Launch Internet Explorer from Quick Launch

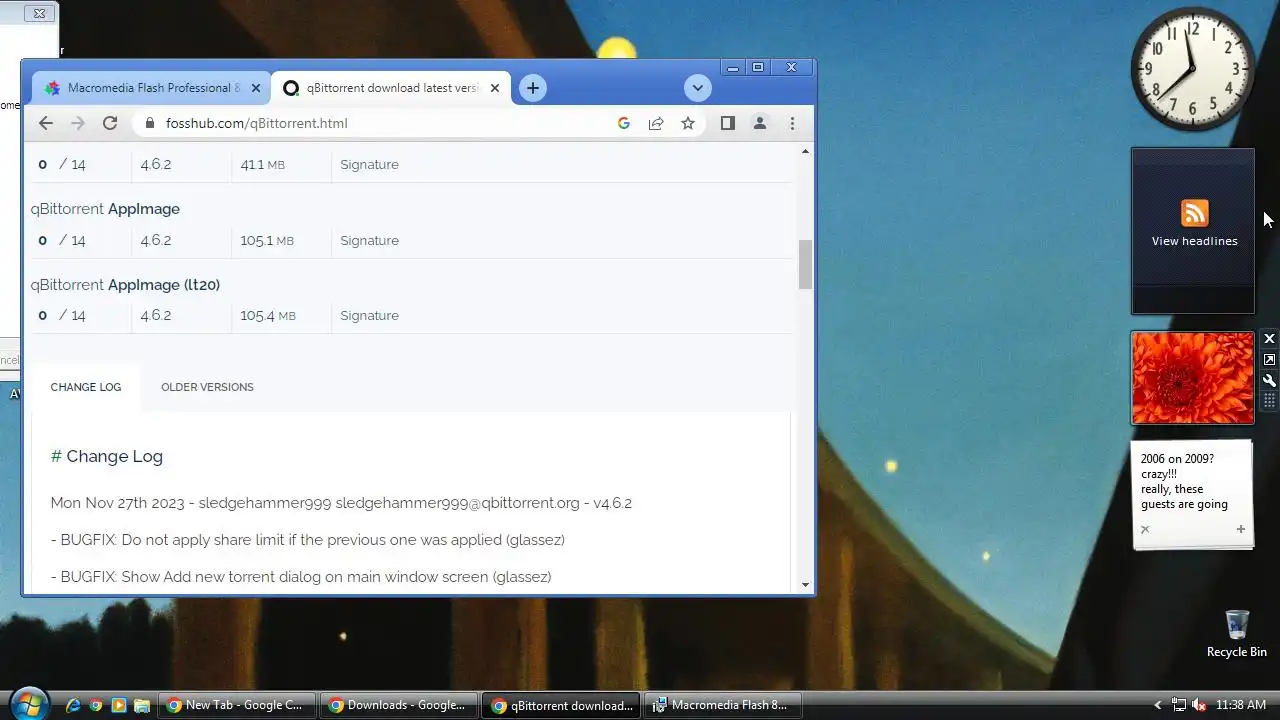[x=73, y=705]
